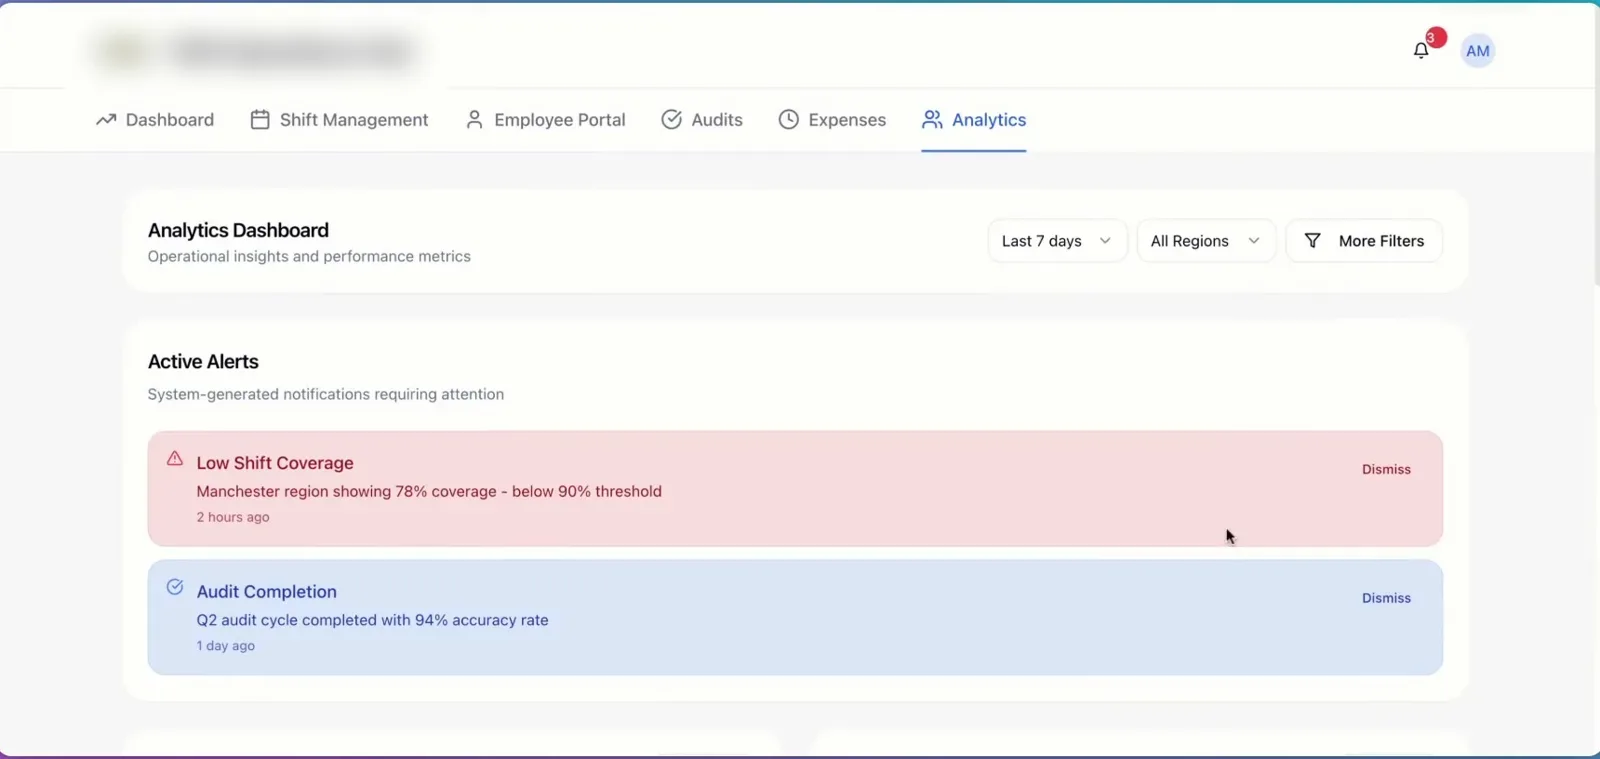The image size is (1600, 759).
Task: Click the Active Alerts heading
Action: (203, 362)
